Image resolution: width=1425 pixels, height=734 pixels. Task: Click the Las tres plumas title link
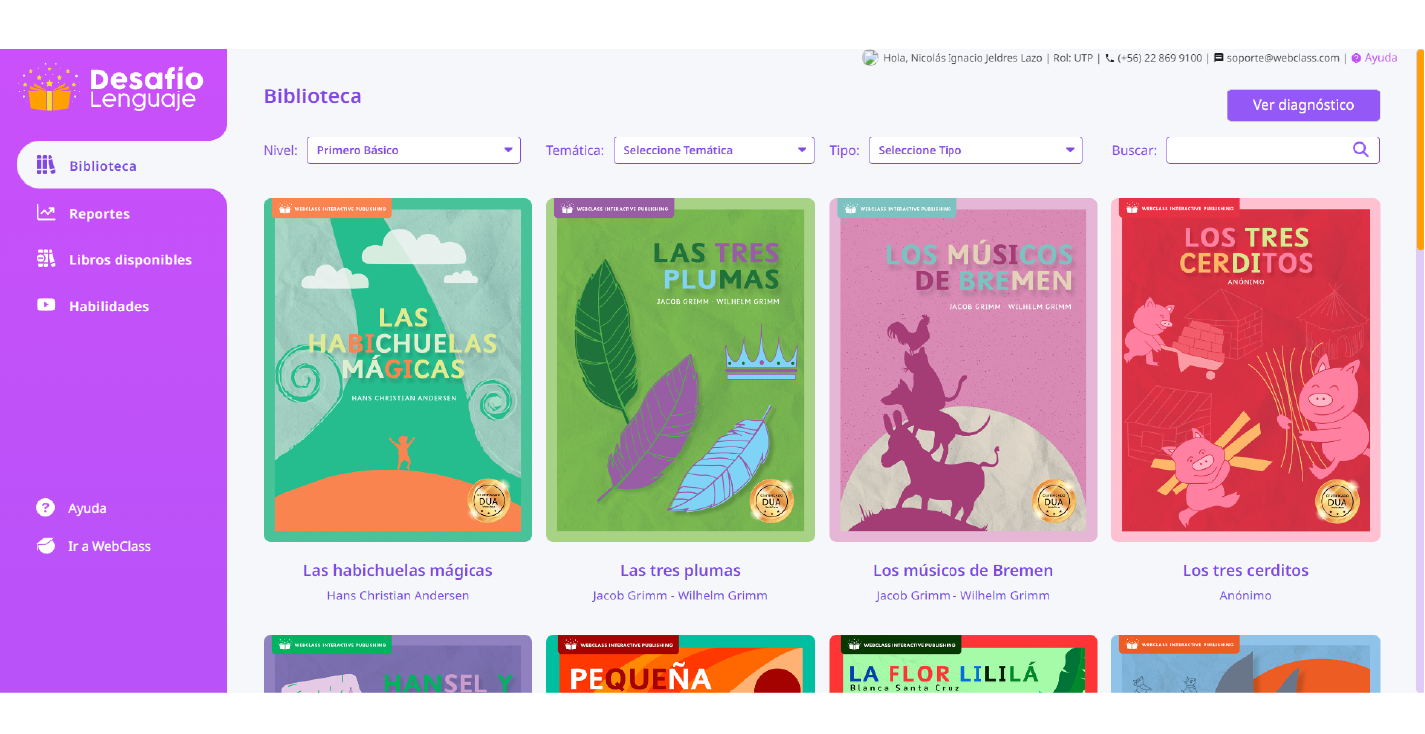coord(680,570)
